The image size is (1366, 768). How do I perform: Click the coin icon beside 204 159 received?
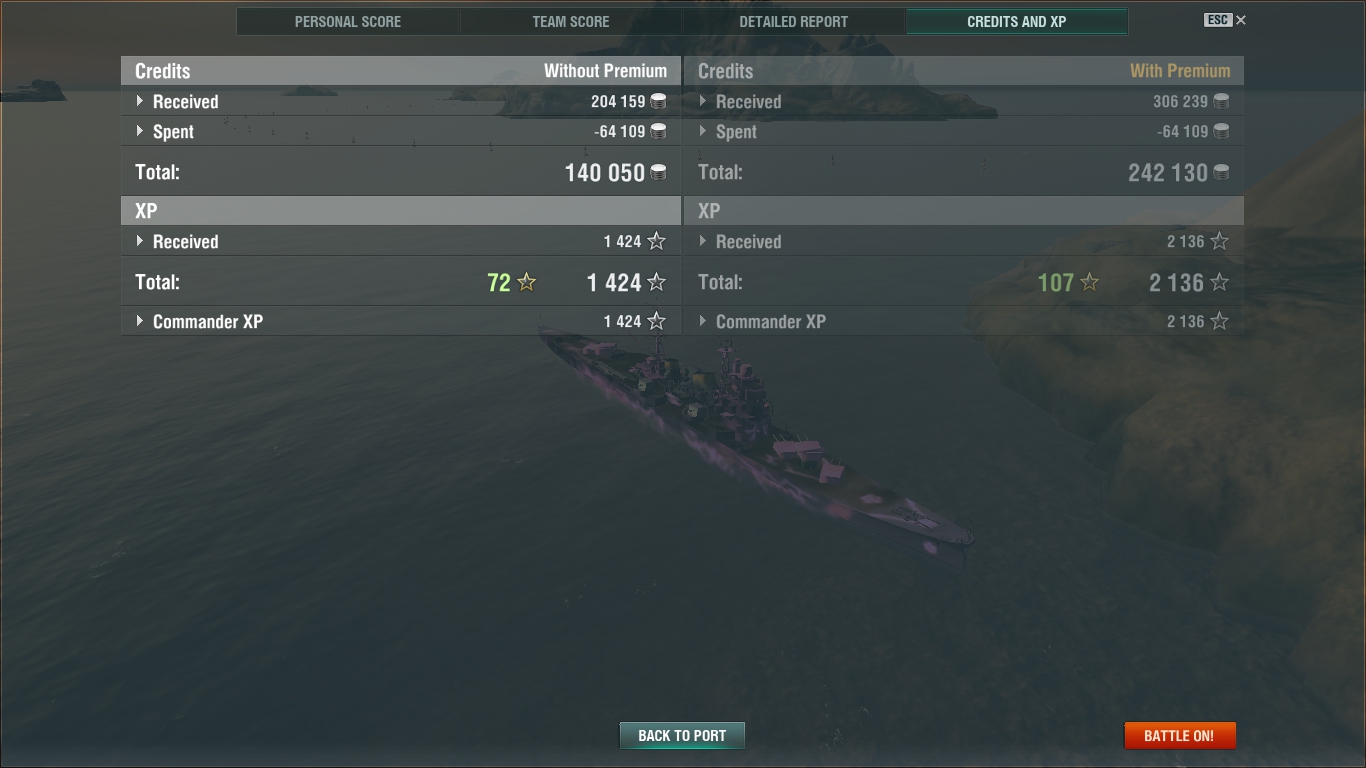(658, 101)
